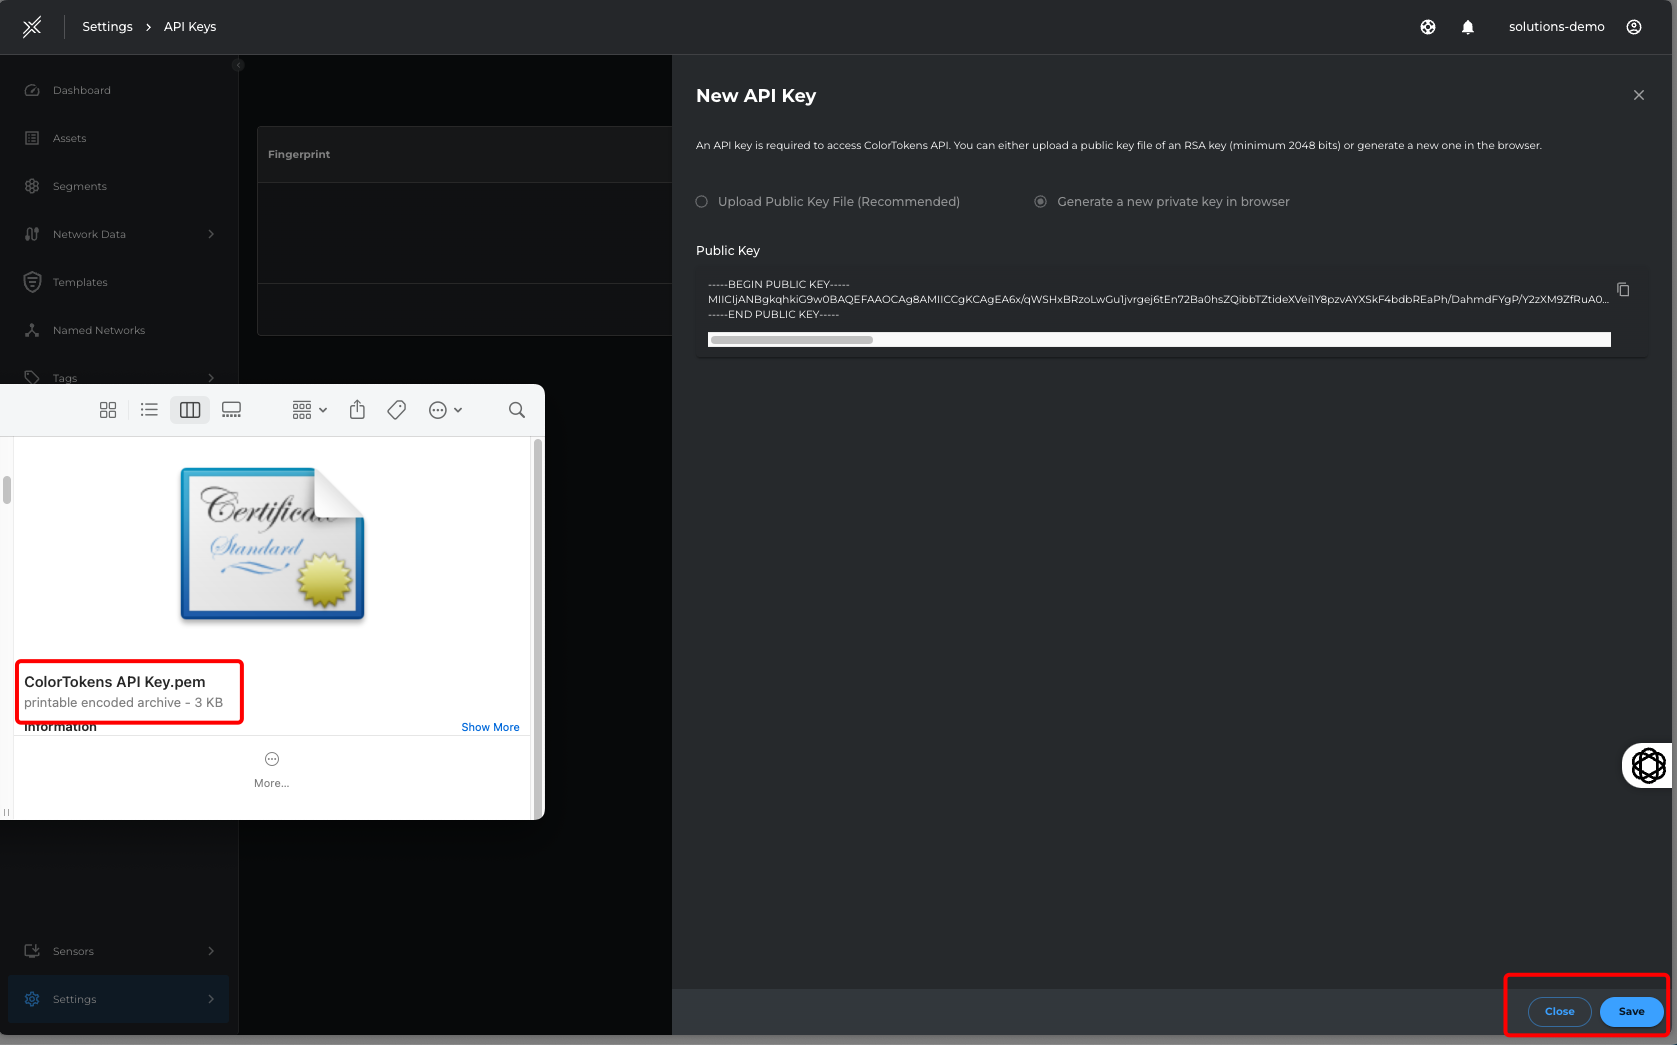The height and width of the screenshot is (1045, 1677).
Task: Open the grouping options dropdown in Finder
Action: [308, 410]
